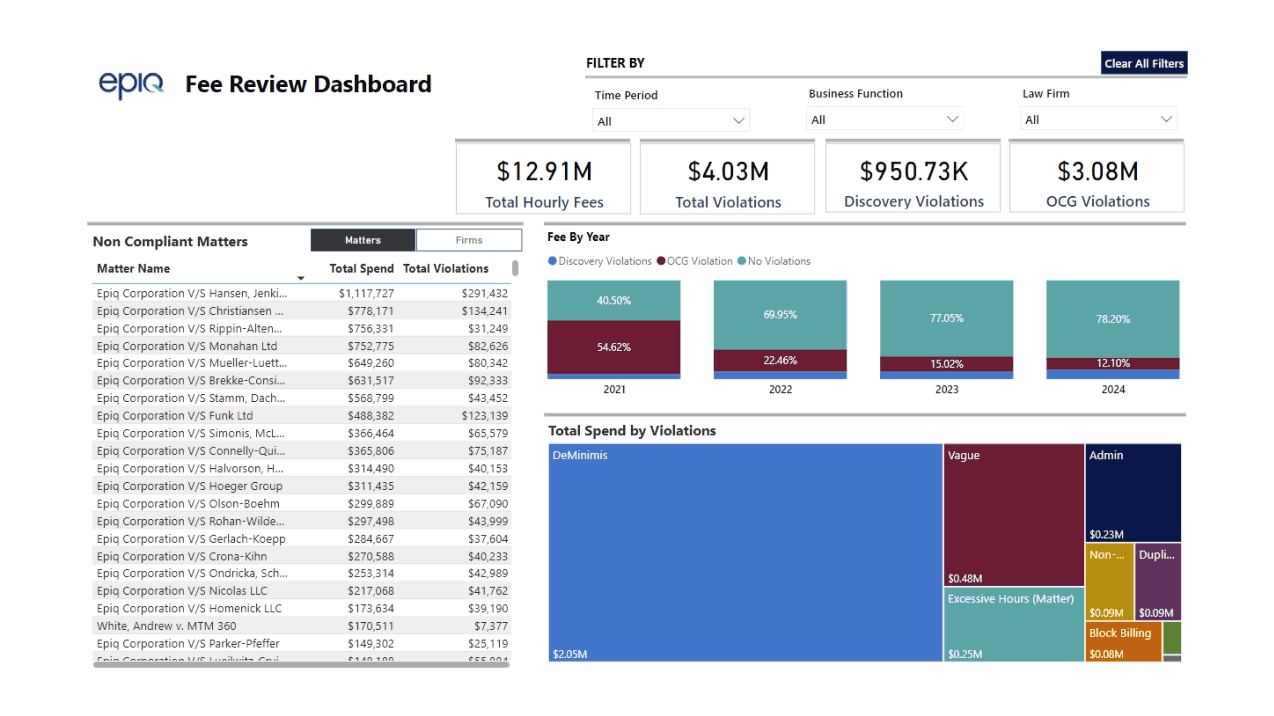Screen dimensions: 1274x716
Task: Select the Total Hourly Fees card
Action: [544, 177]
